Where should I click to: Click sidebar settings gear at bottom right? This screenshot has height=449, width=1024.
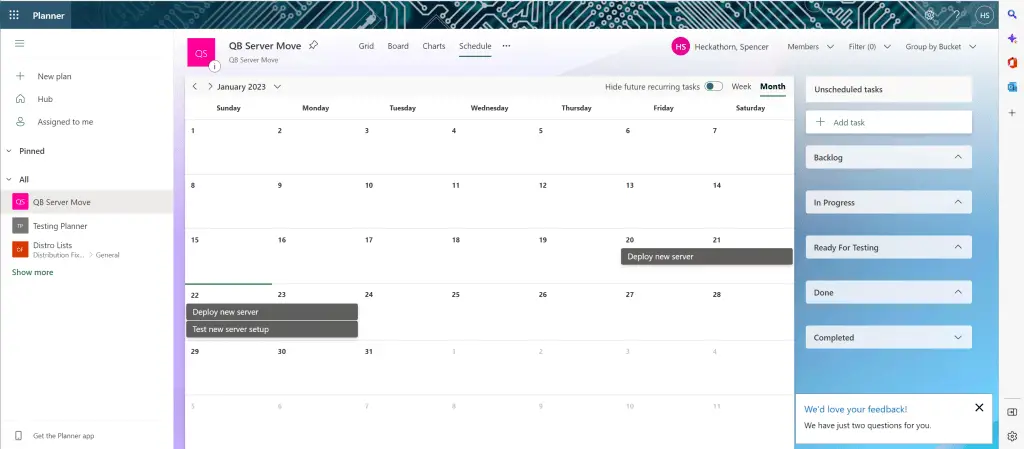coord(1012,436)
